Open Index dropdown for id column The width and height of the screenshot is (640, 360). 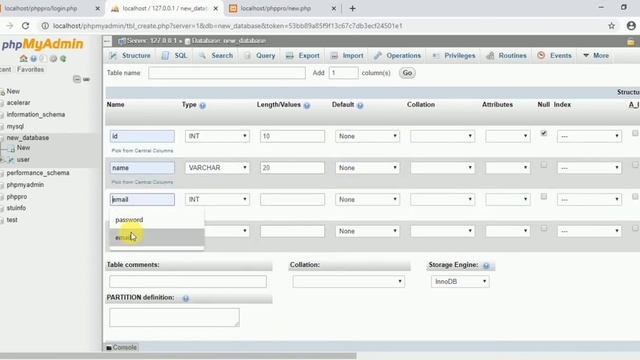(x=589, y=136)
